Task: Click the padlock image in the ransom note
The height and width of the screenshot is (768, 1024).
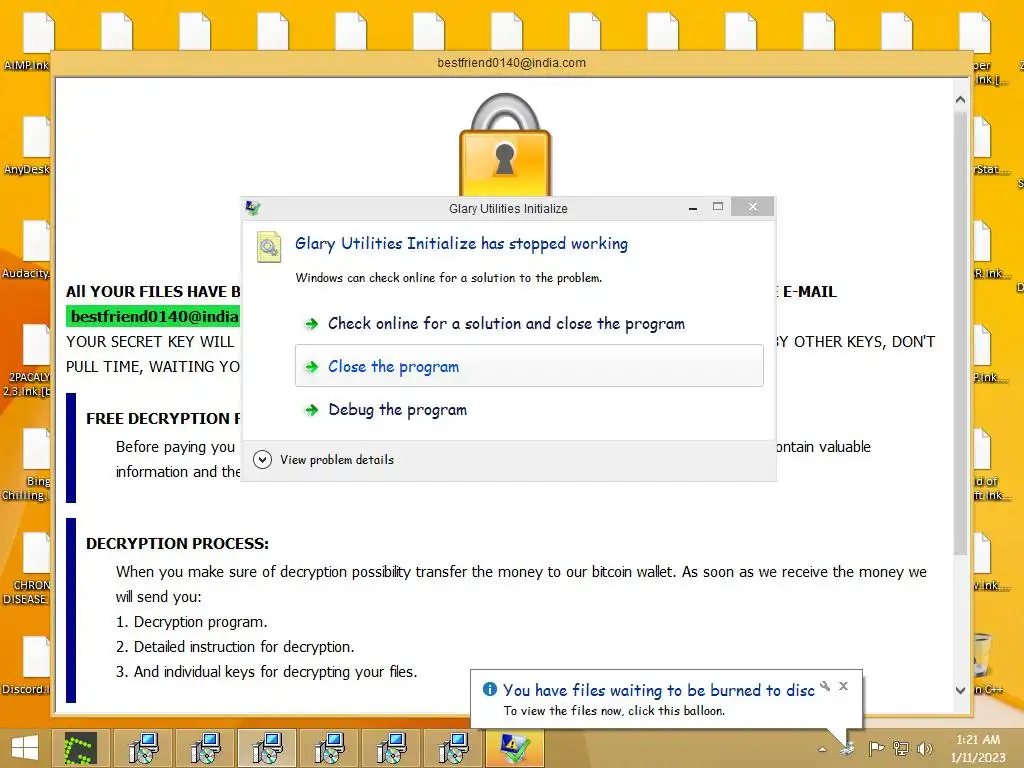Action: [505, 144]
